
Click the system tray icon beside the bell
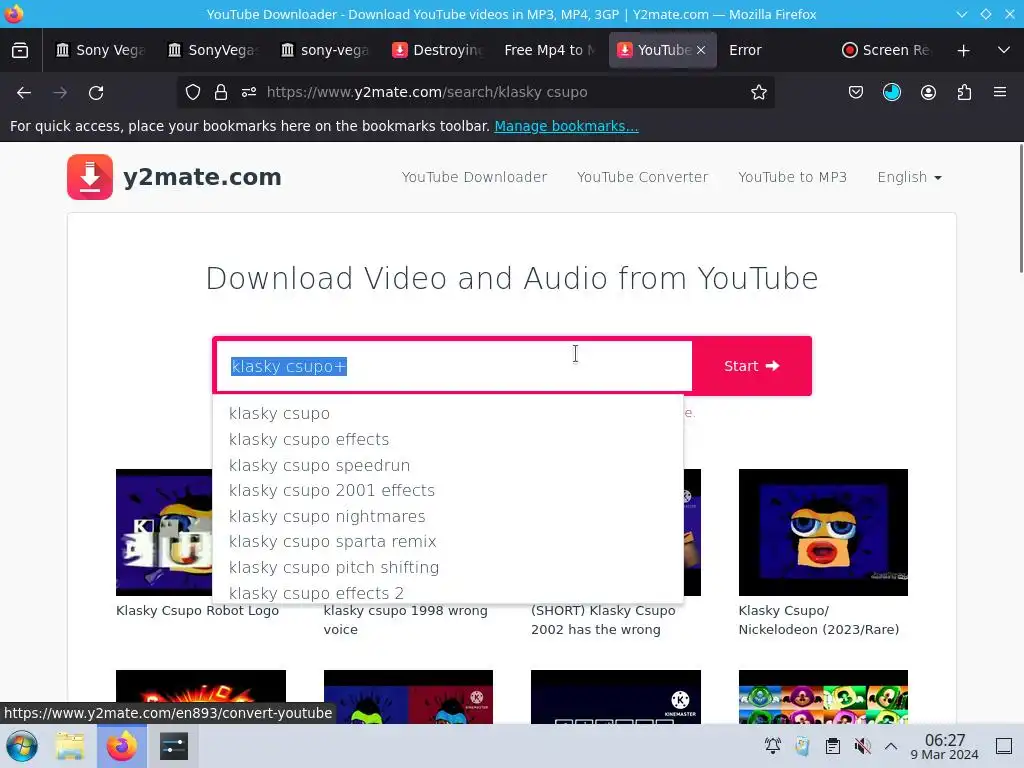point(803,746)
